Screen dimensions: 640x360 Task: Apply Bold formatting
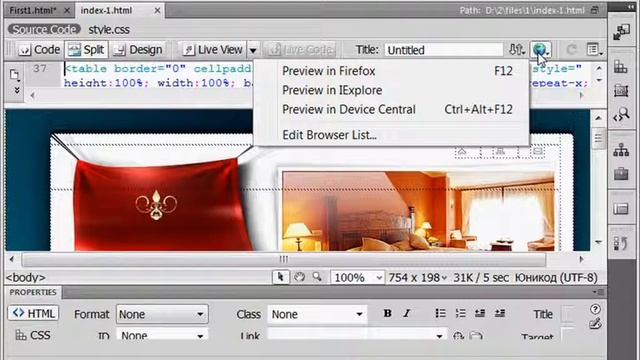[x=387, y=313]
